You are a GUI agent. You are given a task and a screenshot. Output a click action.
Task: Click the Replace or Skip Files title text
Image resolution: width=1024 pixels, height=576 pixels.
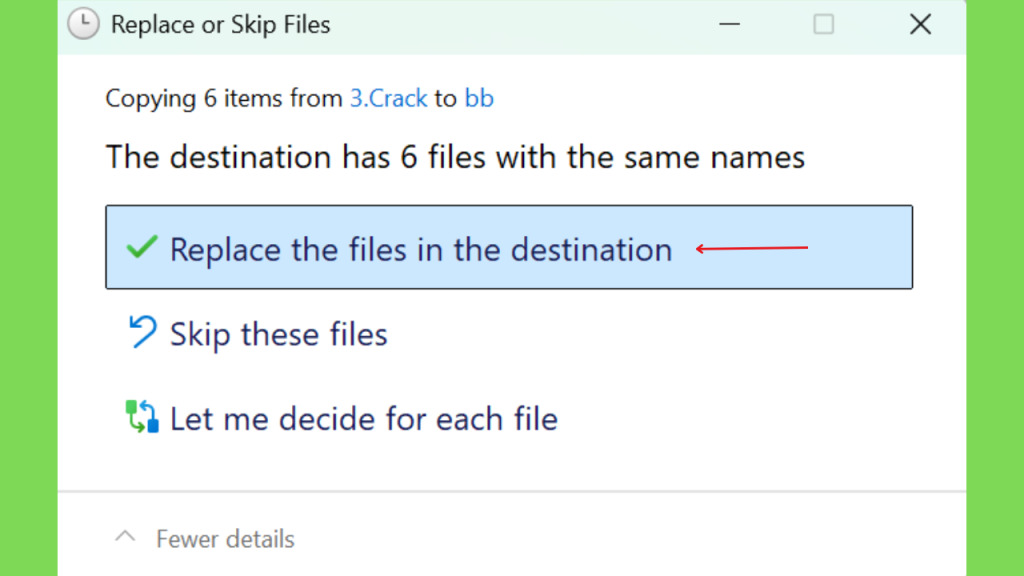(221, 25)
